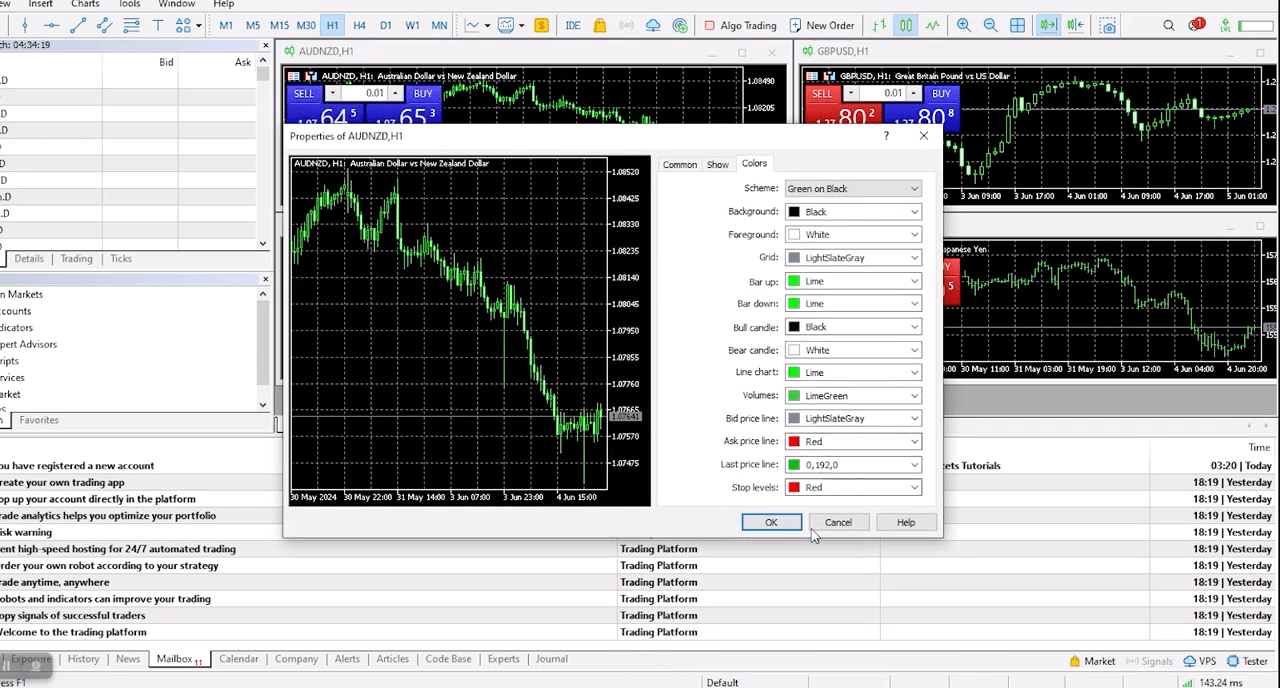
Task: Open the Background color dropdown
Action: 851,211
